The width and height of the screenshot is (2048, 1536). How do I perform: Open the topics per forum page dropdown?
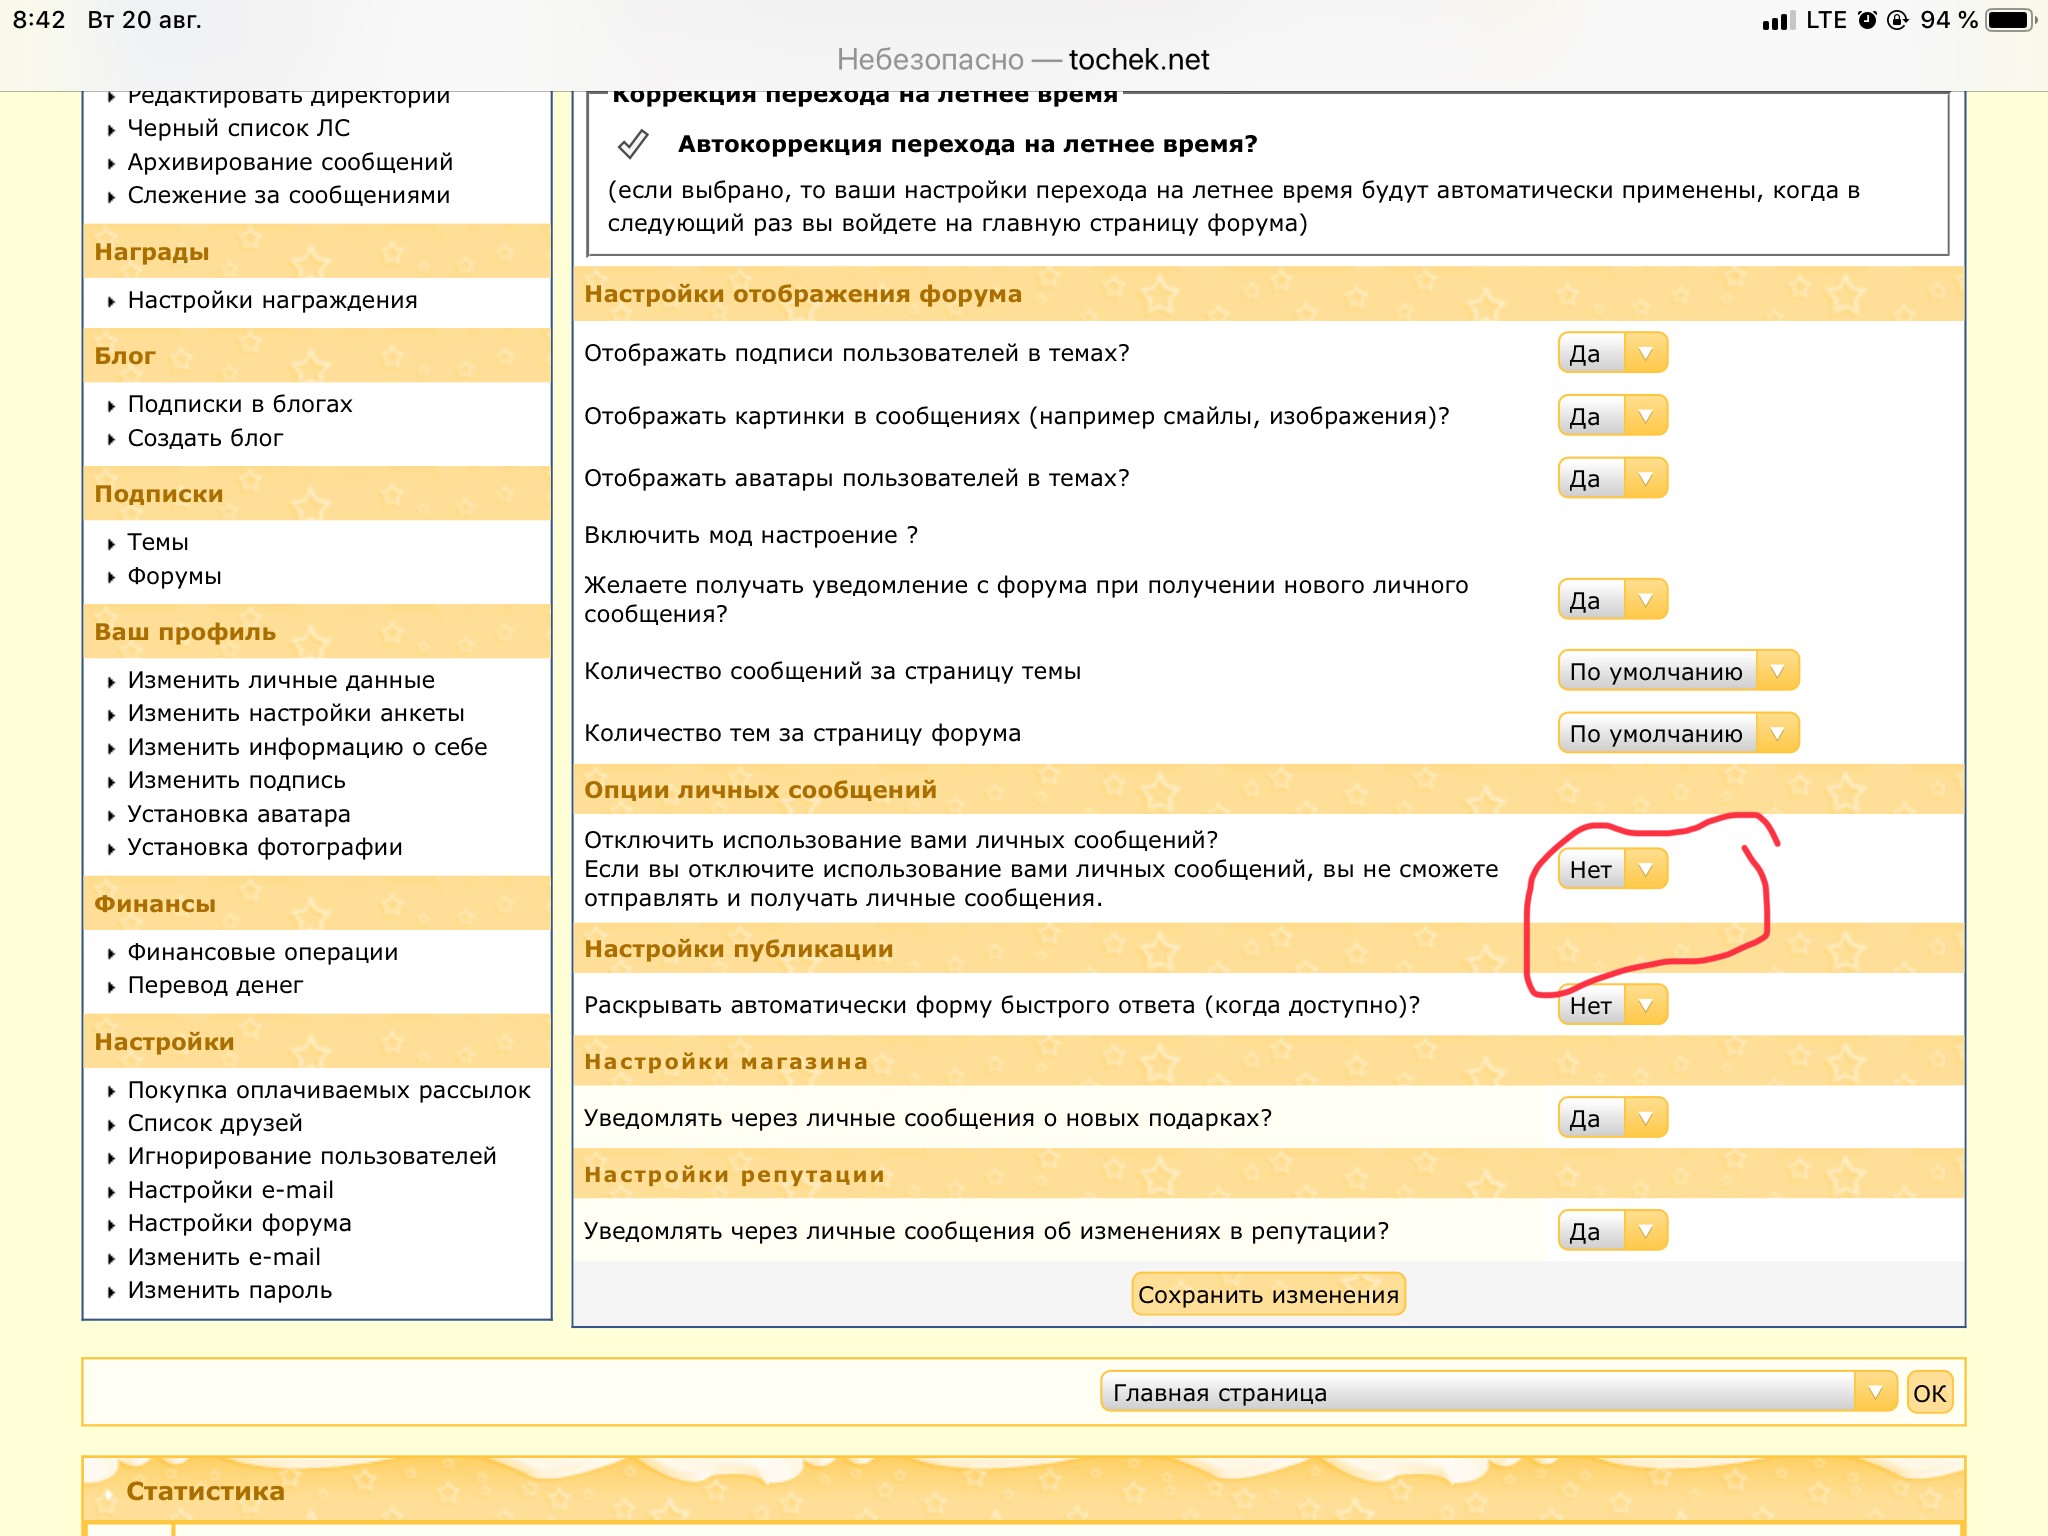pos(1678,733)
